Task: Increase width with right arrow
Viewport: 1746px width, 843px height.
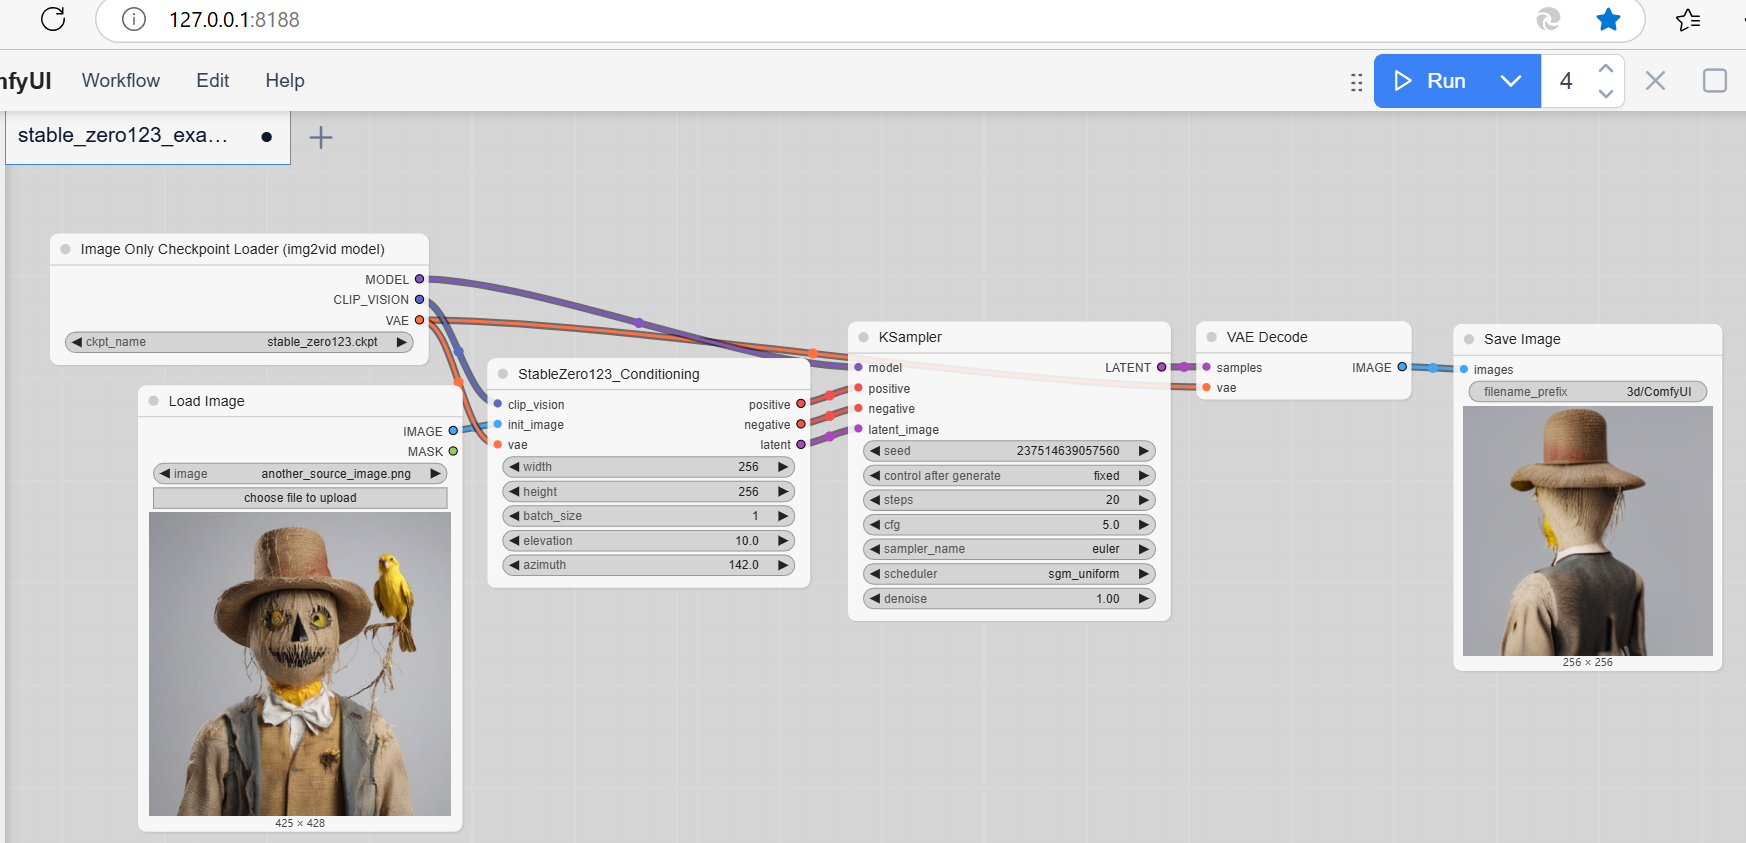Action: pyautogui.click(x=783, y=467)
